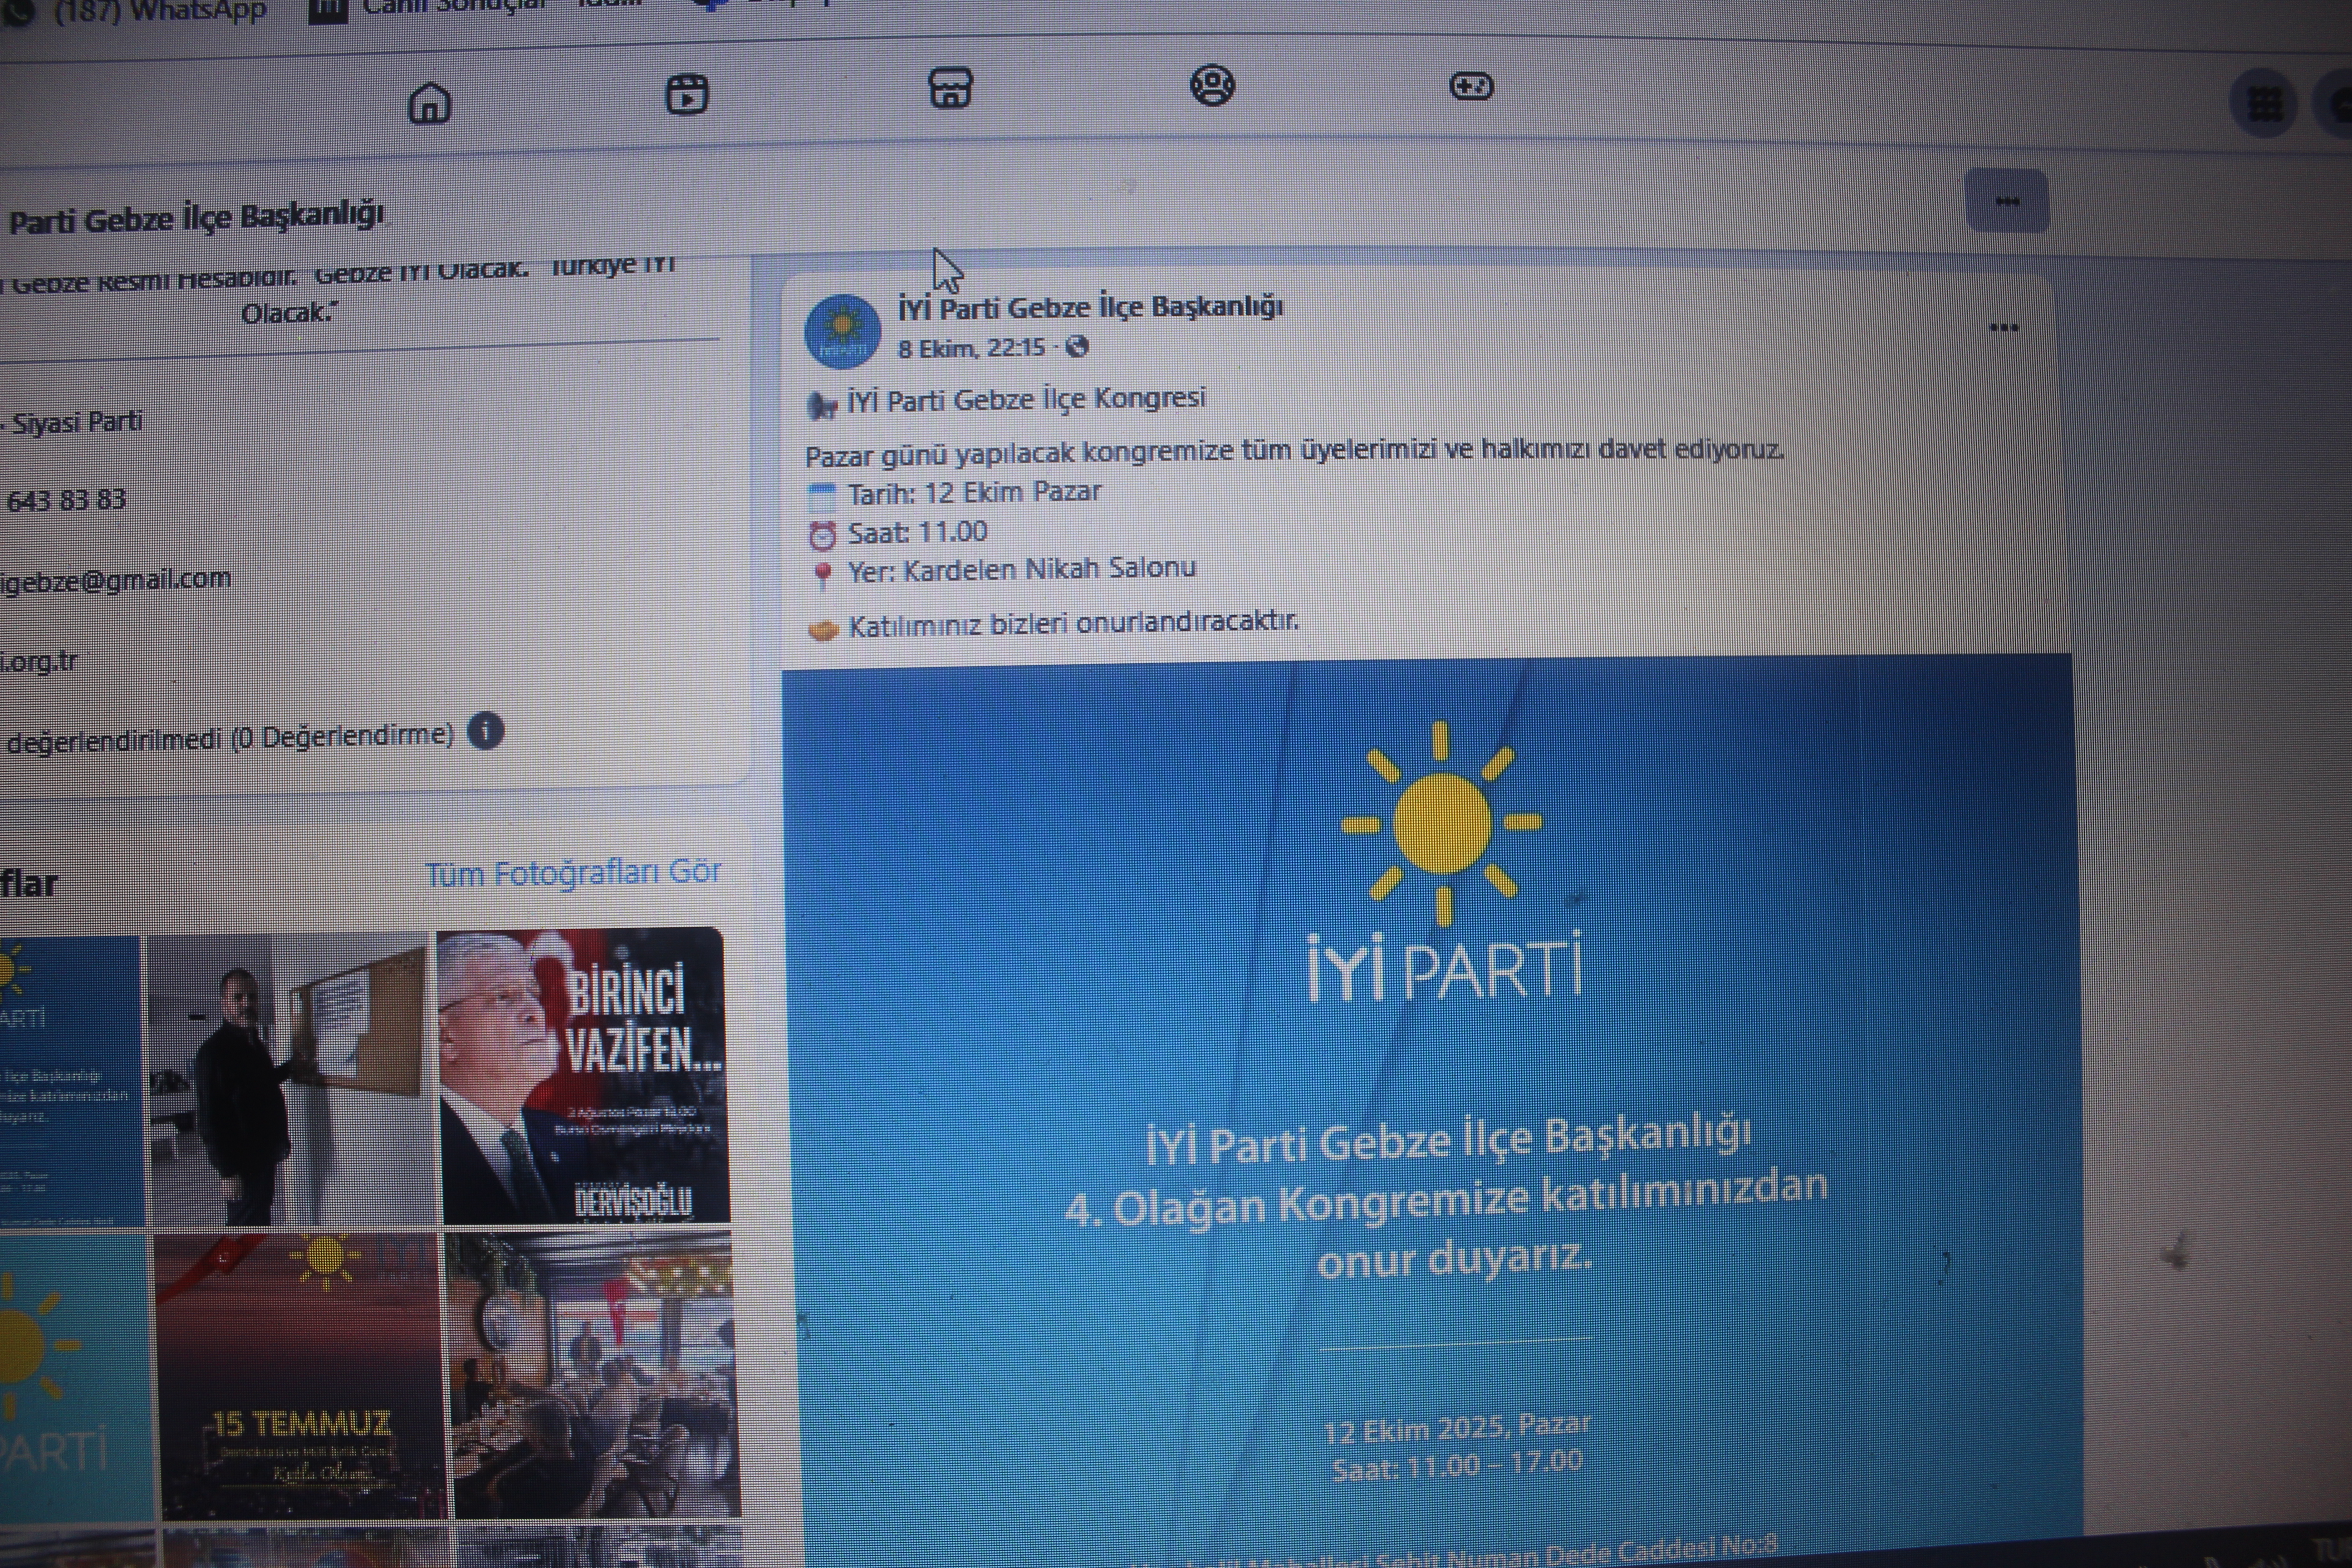Open the Marketplace storefront icon
Screen dimensions: 2352x1568
point(950,88)
